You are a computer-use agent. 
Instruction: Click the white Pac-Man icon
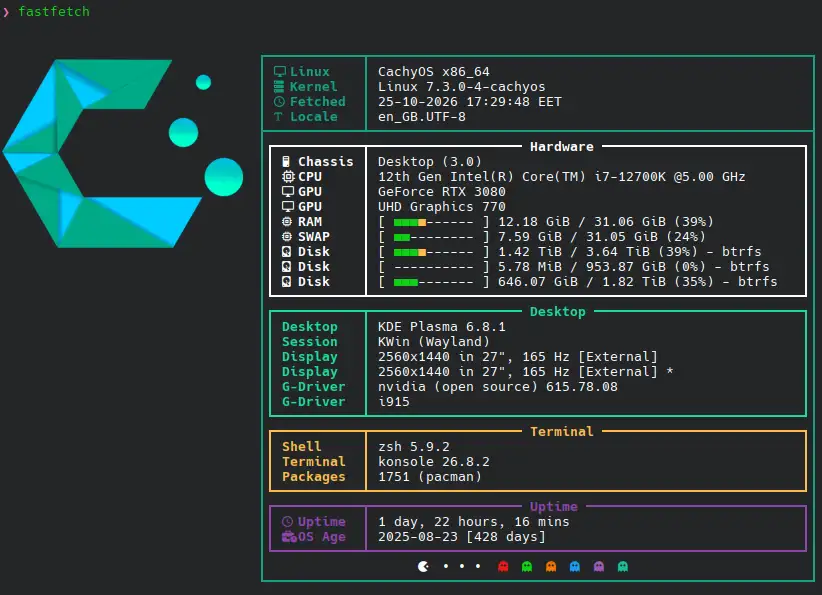click(424, 567)
